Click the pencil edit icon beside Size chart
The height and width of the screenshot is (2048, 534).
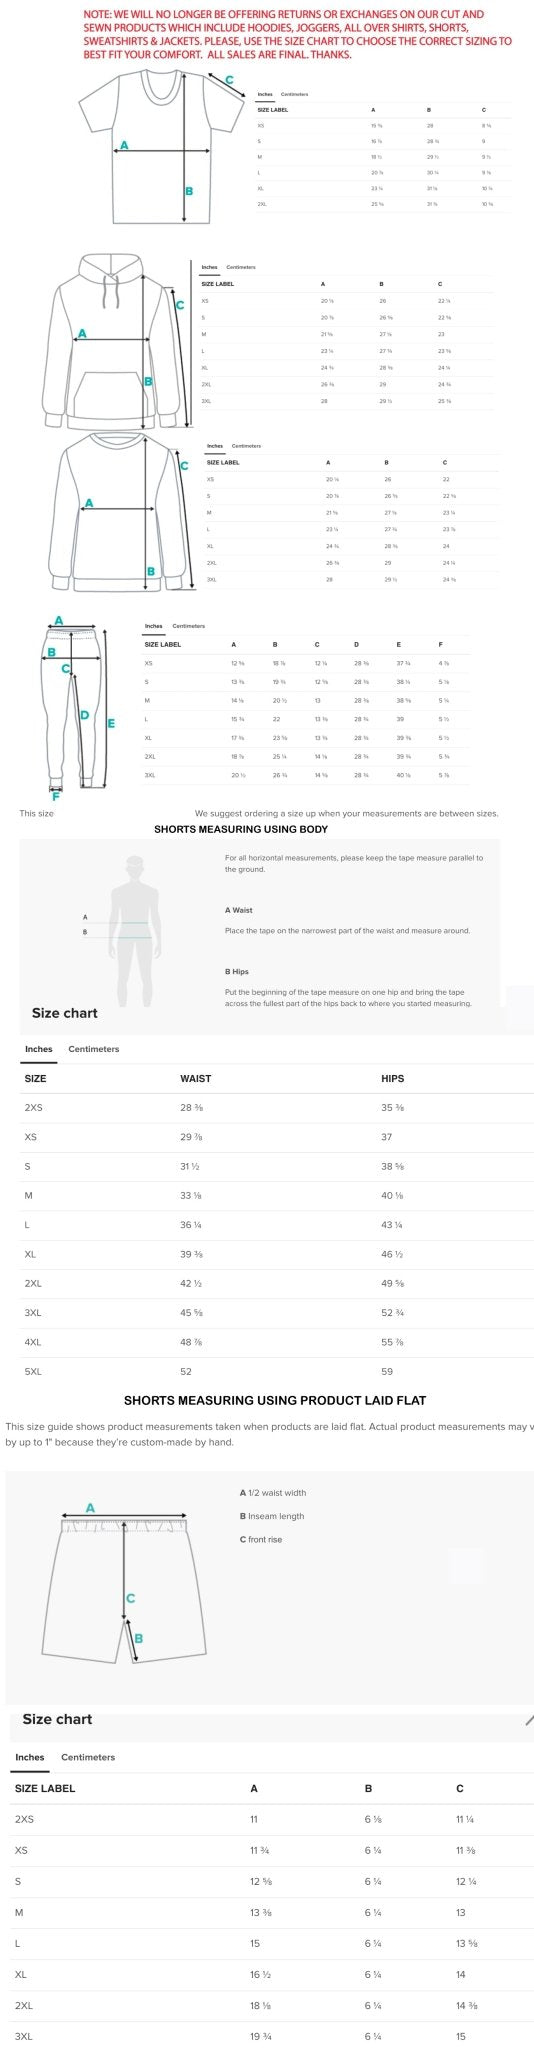click(x=529, y=1720)
